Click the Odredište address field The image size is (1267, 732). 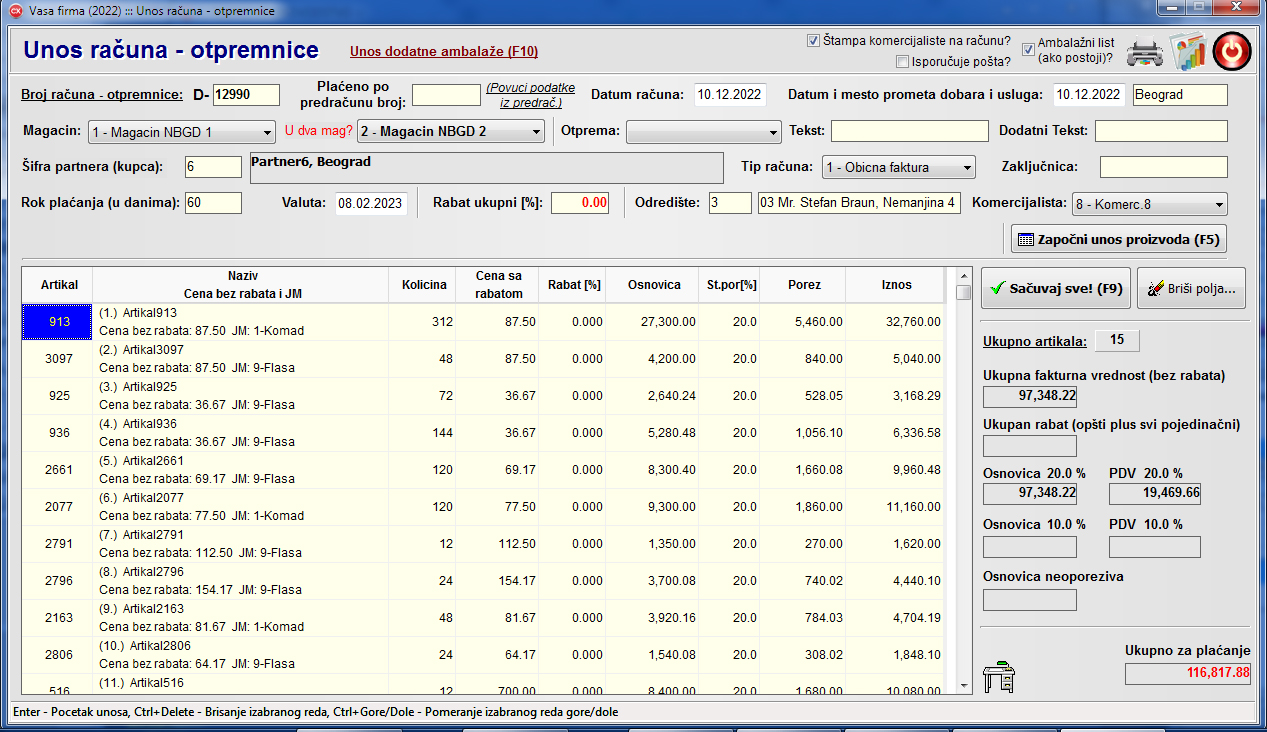click(x=860, y=203)
